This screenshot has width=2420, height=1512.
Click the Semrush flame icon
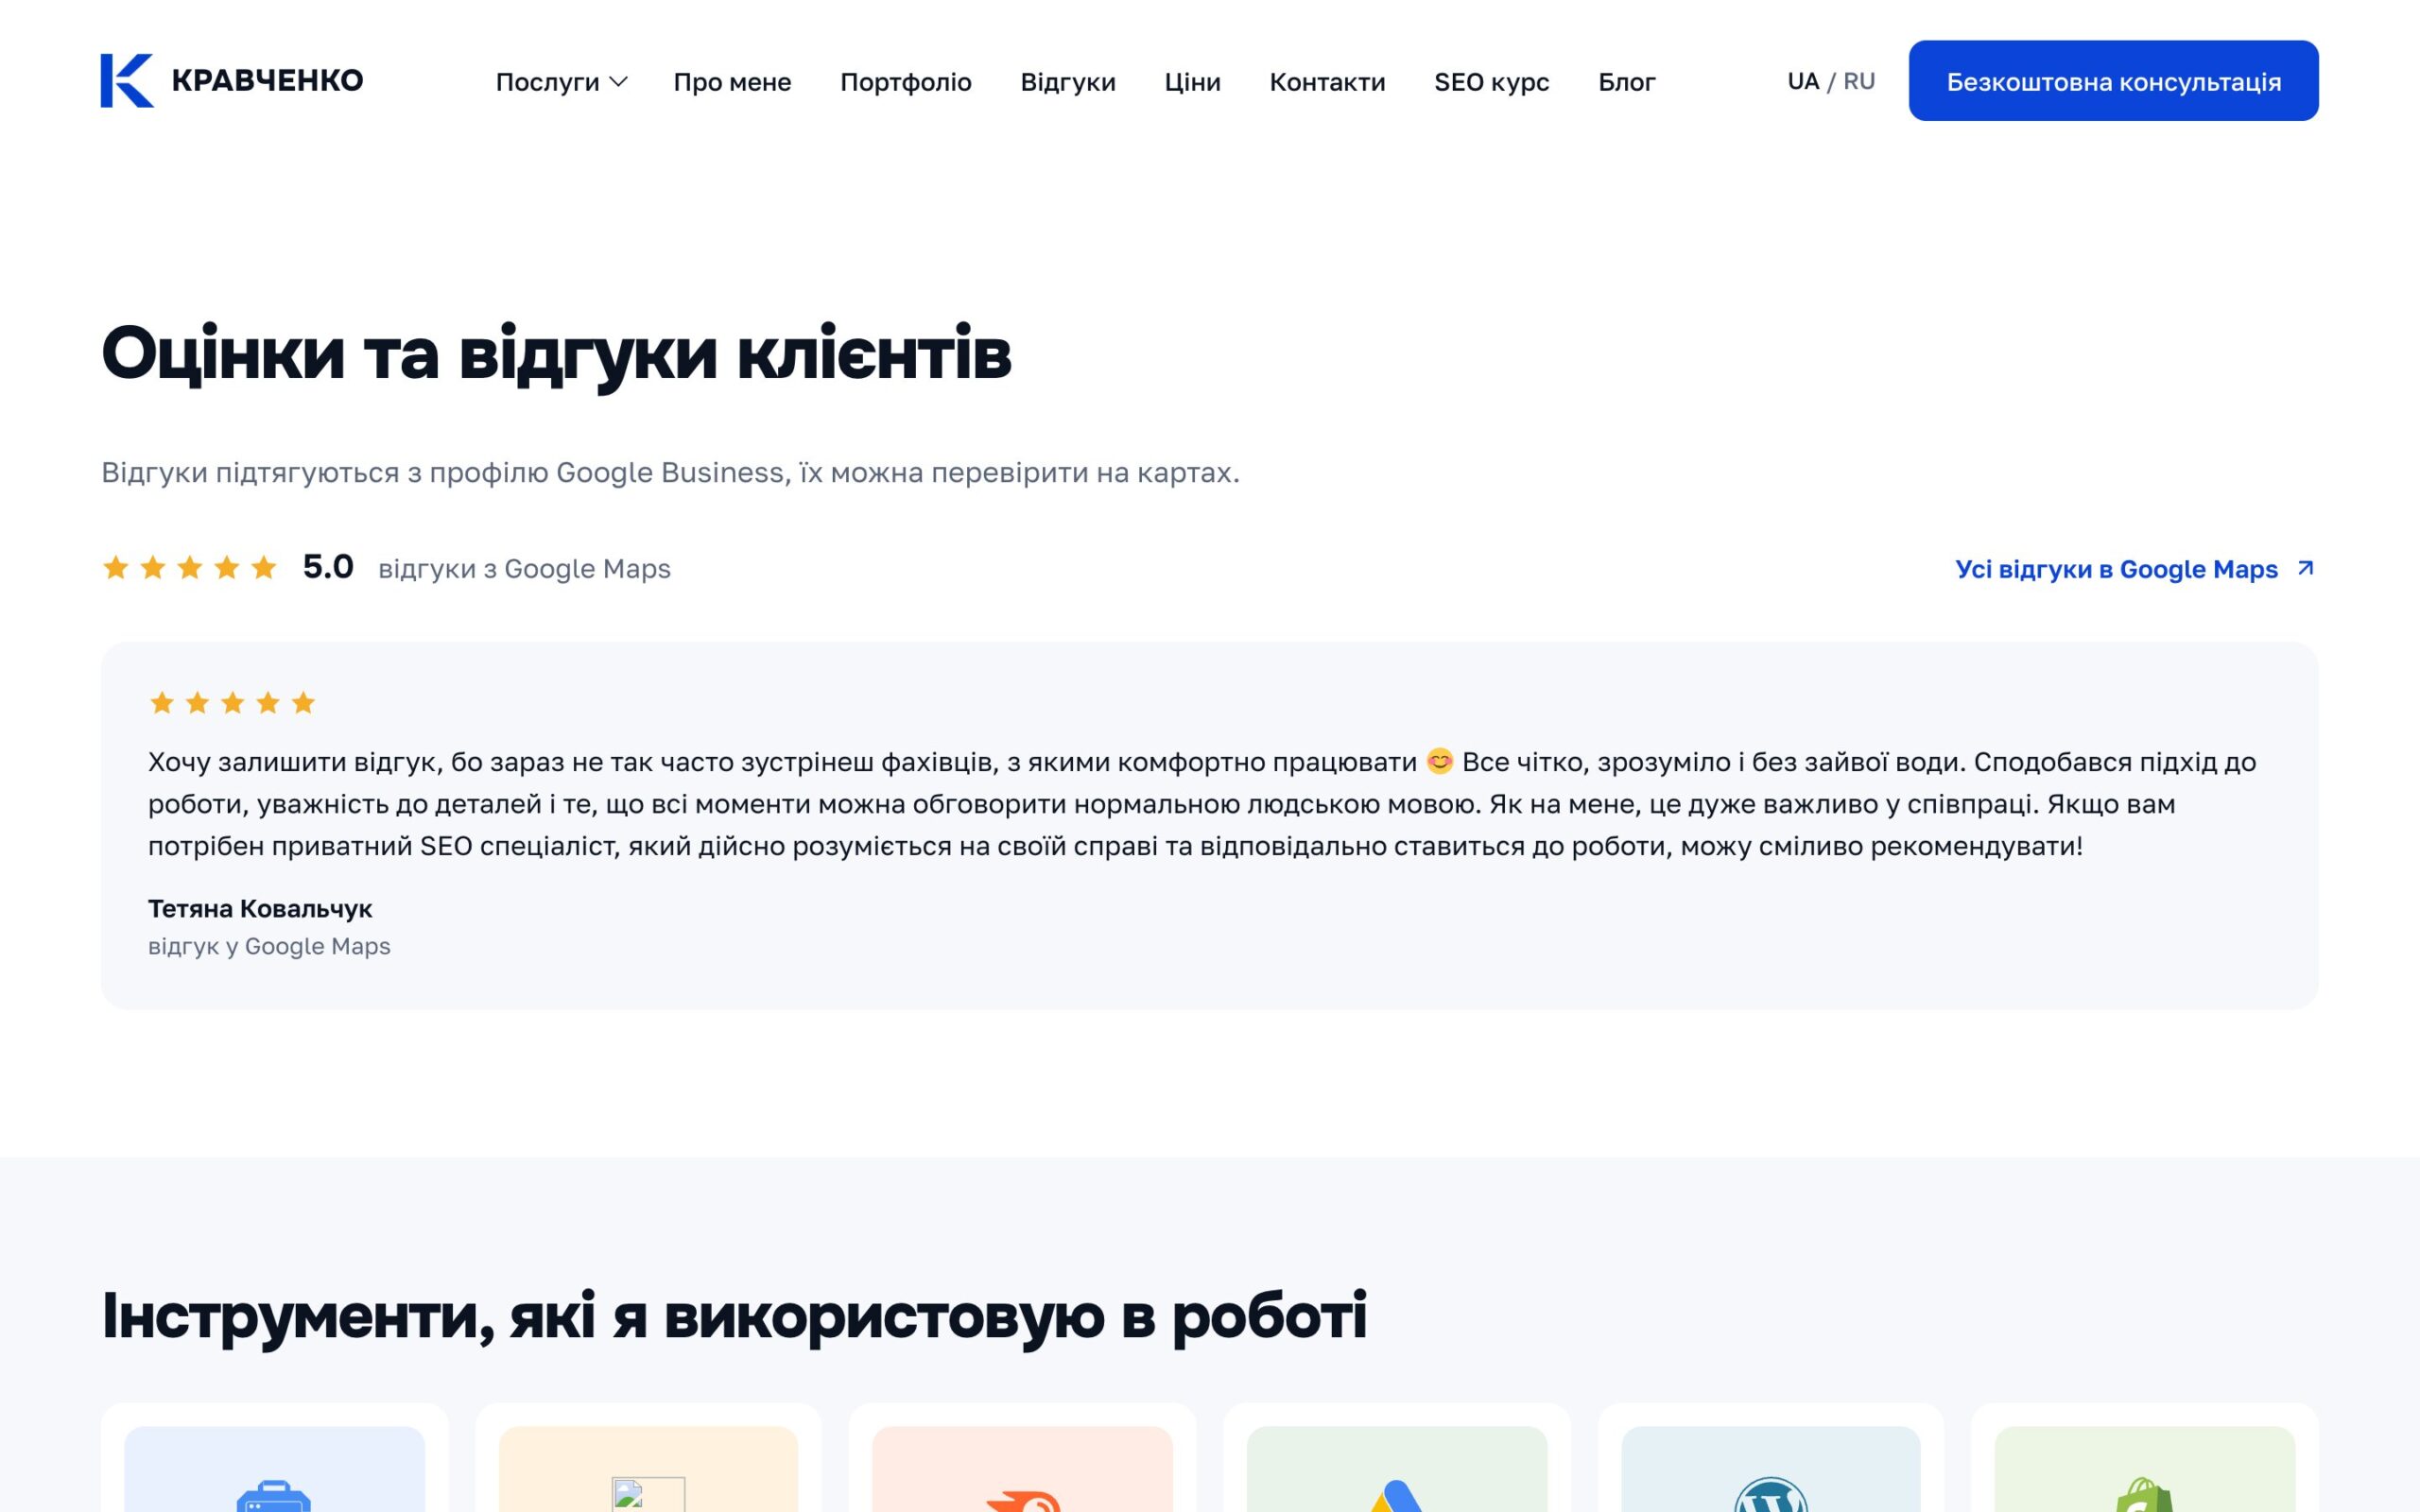point(1022,1500)
